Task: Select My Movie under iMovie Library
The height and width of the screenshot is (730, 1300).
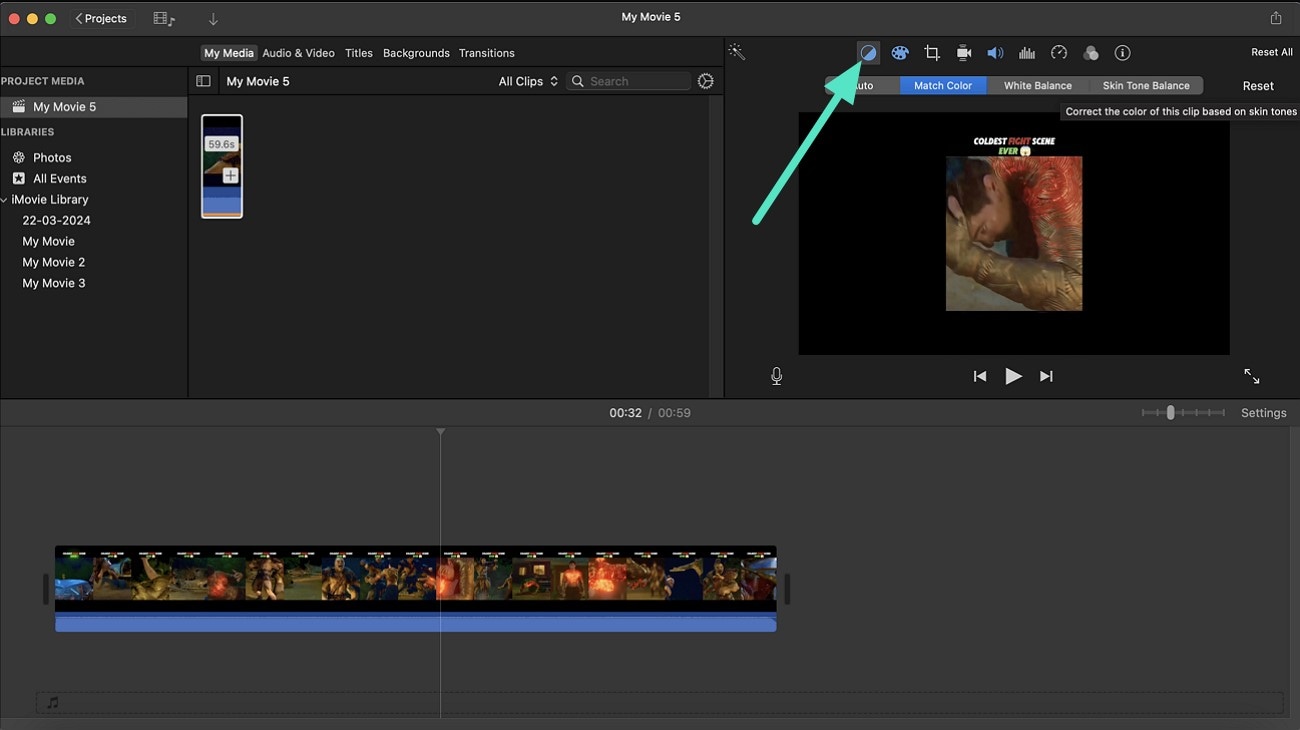Action: pos(49,241)
